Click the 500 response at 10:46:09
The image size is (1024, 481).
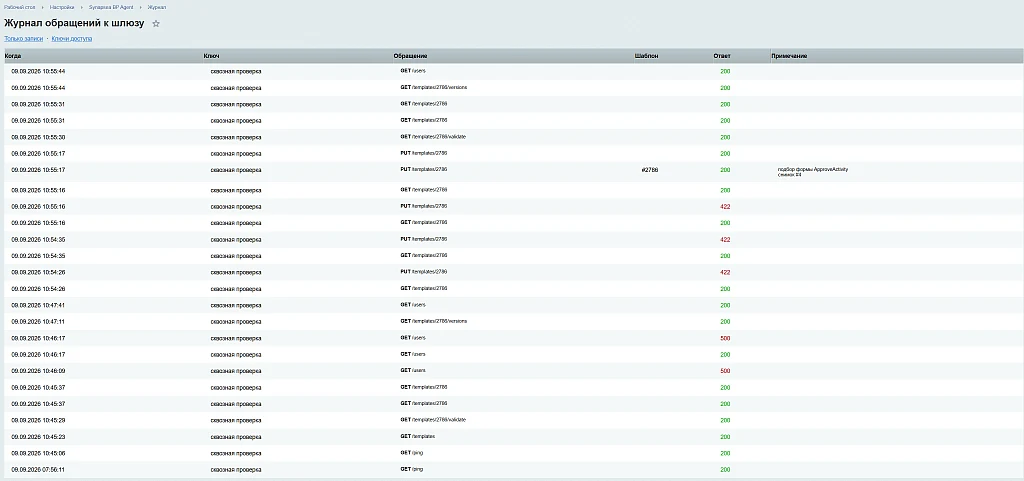725,371
